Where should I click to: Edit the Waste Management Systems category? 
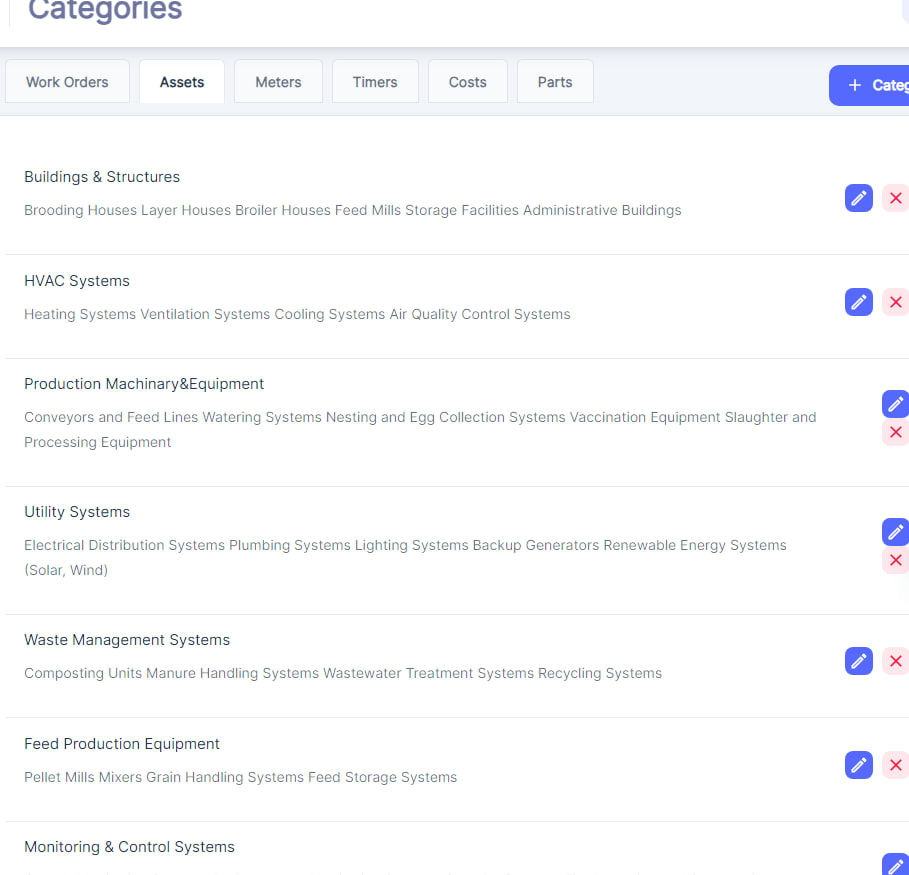pyautogui.click(x=859, y=661)
